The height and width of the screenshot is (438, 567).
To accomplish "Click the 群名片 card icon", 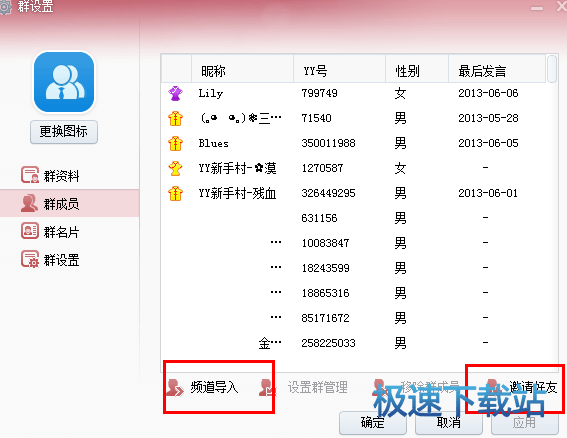I will point(30,231).
